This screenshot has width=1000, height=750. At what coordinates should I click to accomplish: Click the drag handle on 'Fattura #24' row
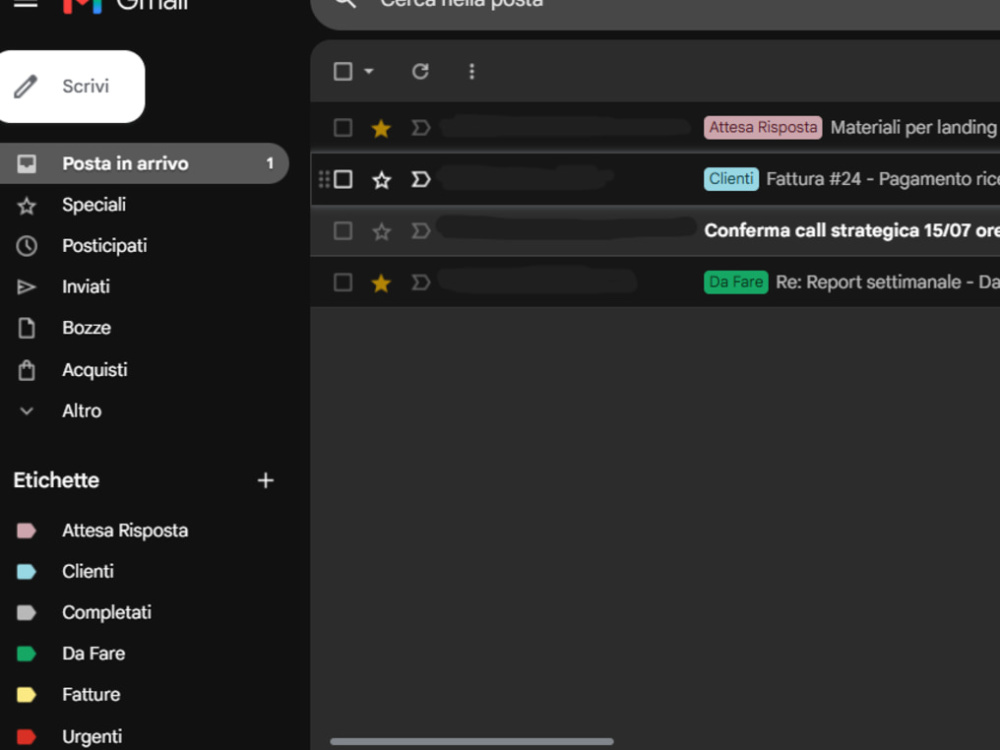323,179
